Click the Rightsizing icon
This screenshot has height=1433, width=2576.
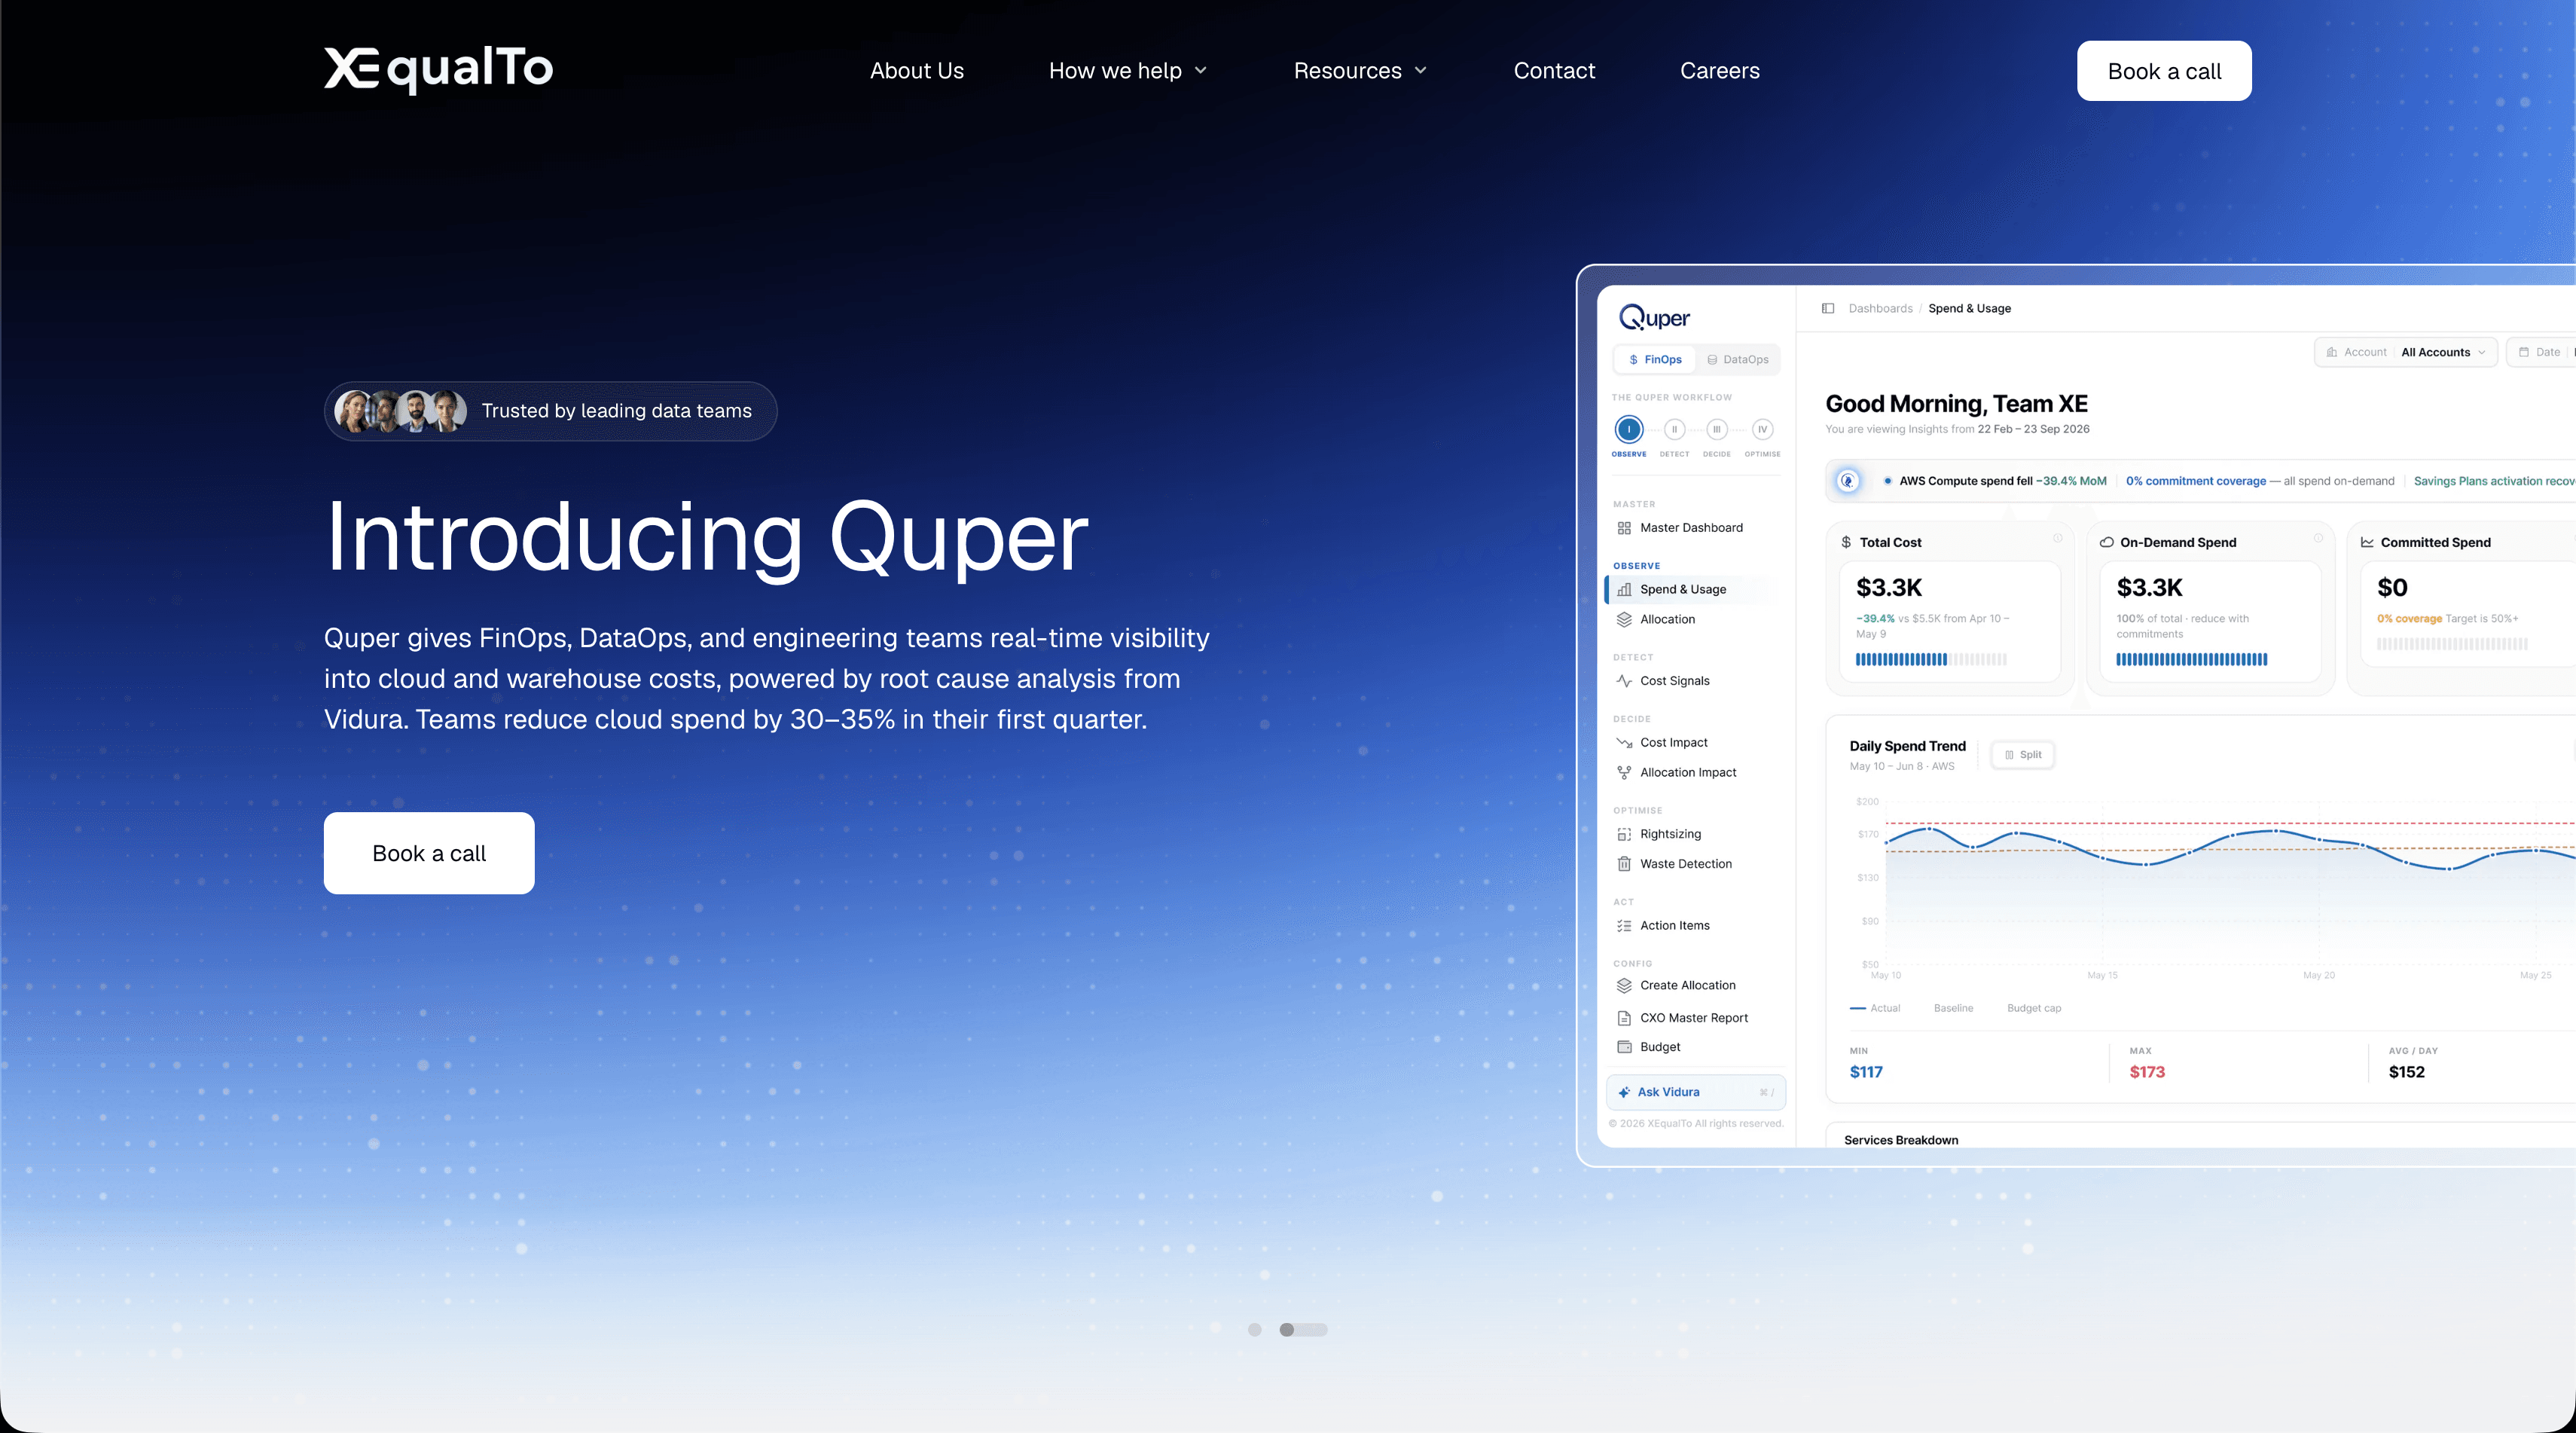(x=1624, y=834)
